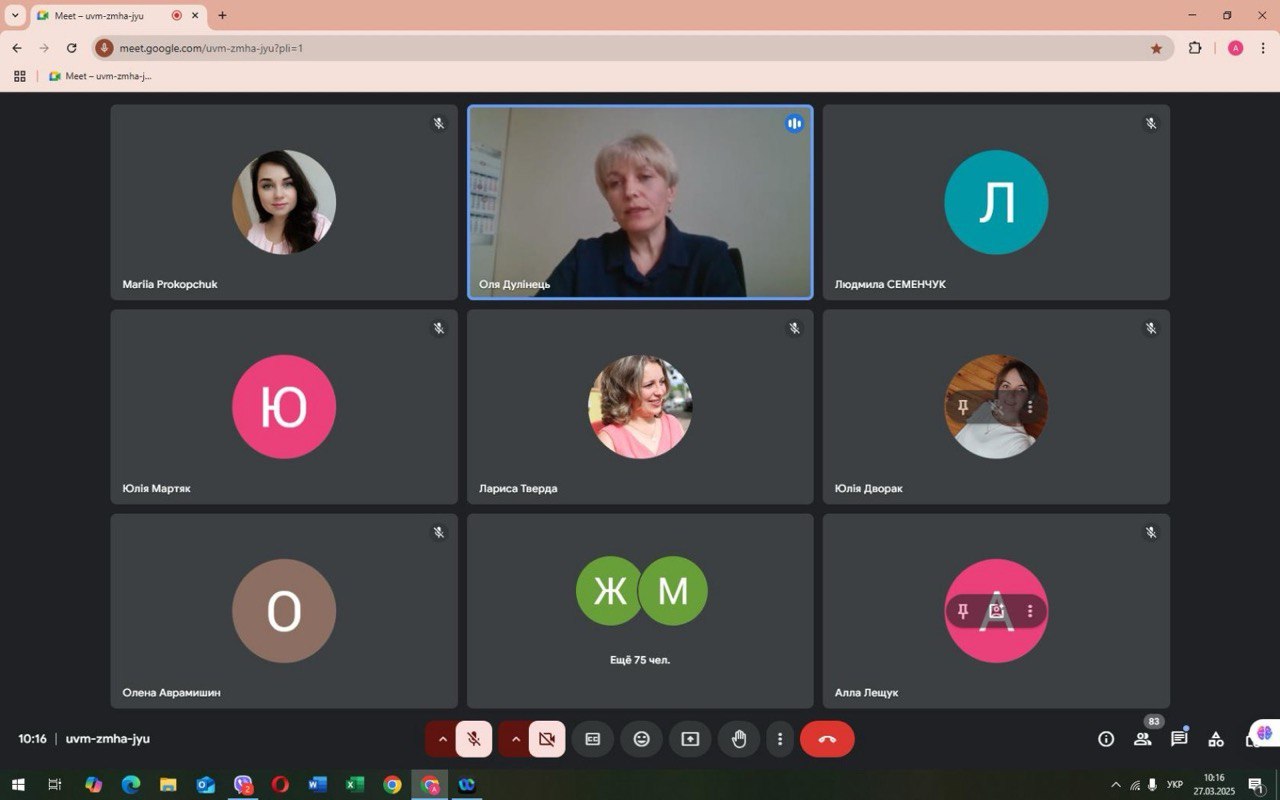This screenshot has height=800, width=1280.
Task: Click Людмила СЕМЕНЧУК avatar letter Л
Action: point(996,202)
